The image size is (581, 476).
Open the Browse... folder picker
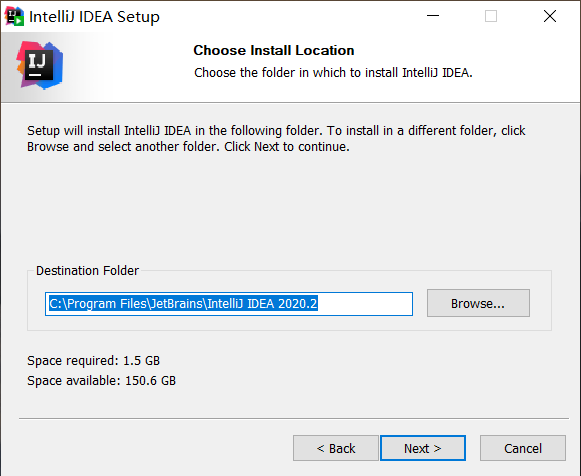click(x=478, y=303)
